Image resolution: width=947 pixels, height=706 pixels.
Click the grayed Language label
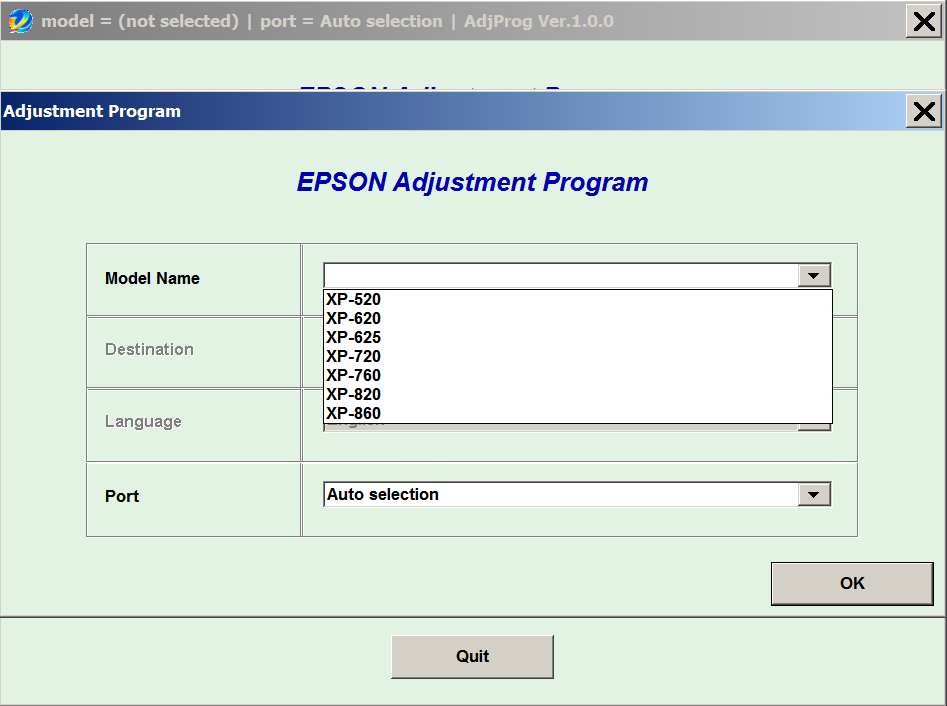143,422
